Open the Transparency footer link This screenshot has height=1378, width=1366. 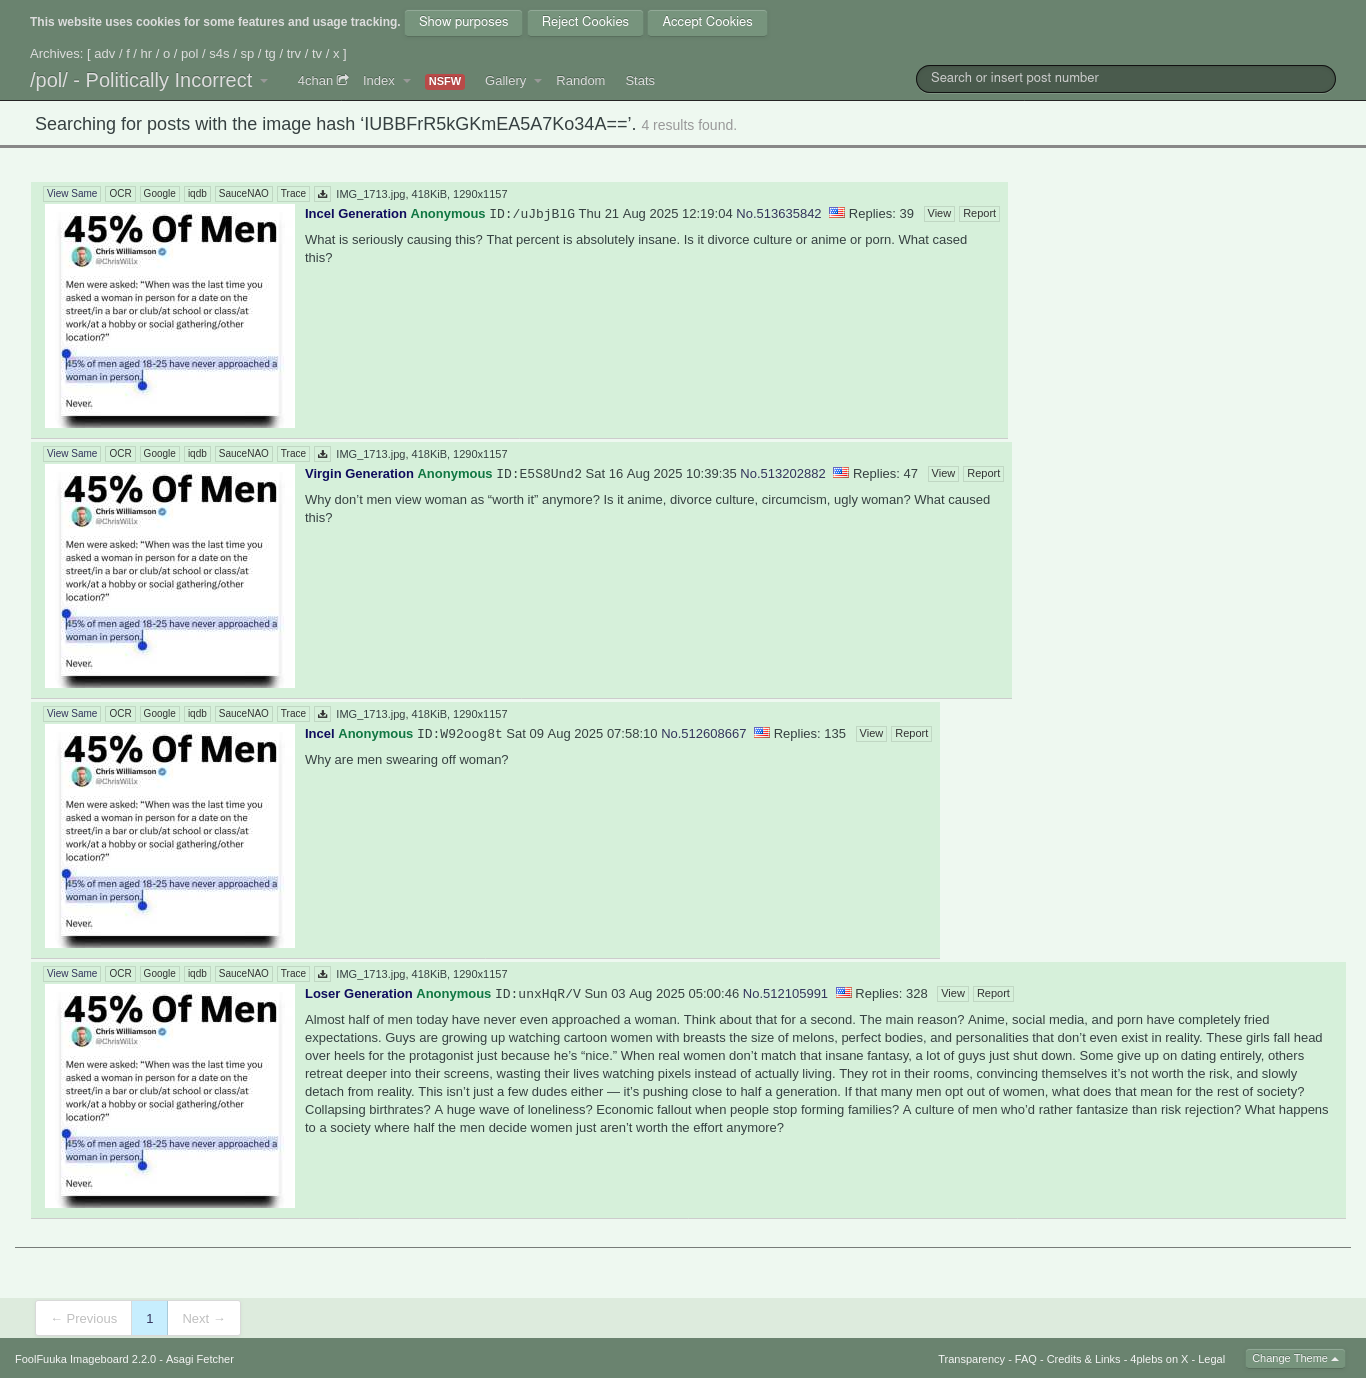(x=971, y=1359)
